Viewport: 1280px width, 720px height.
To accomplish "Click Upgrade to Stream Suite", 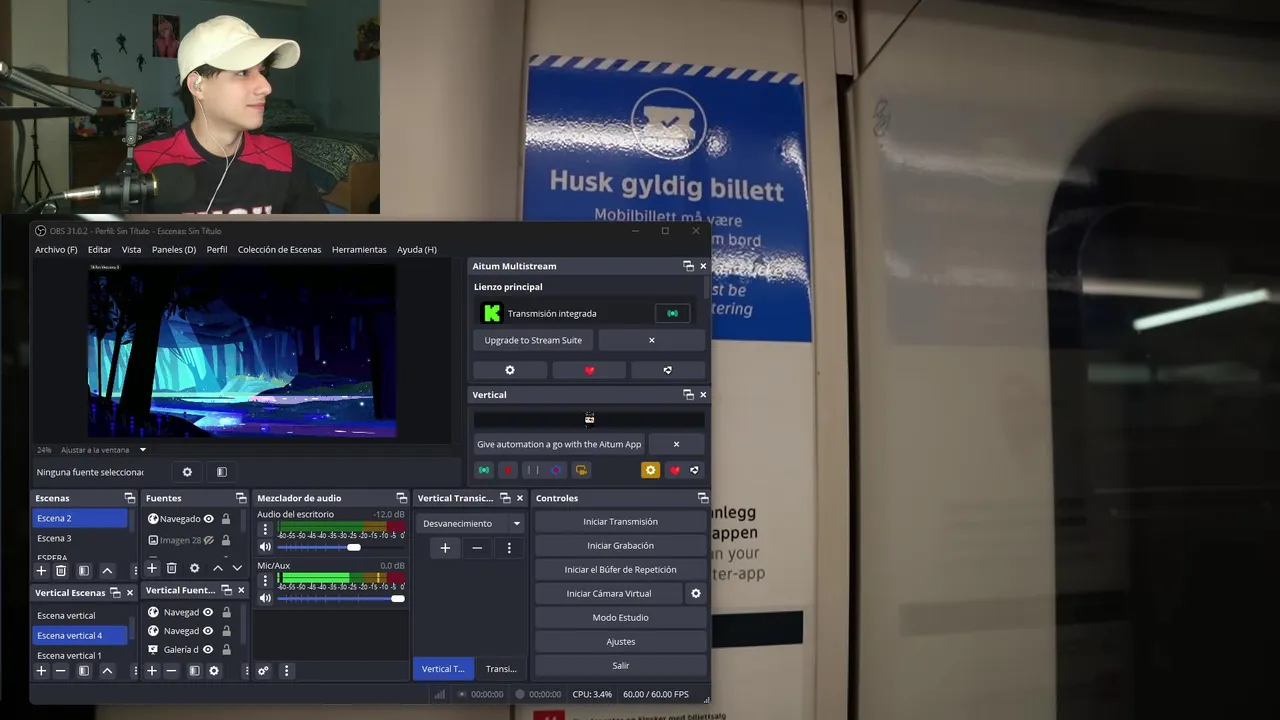I will pos(533,340).
